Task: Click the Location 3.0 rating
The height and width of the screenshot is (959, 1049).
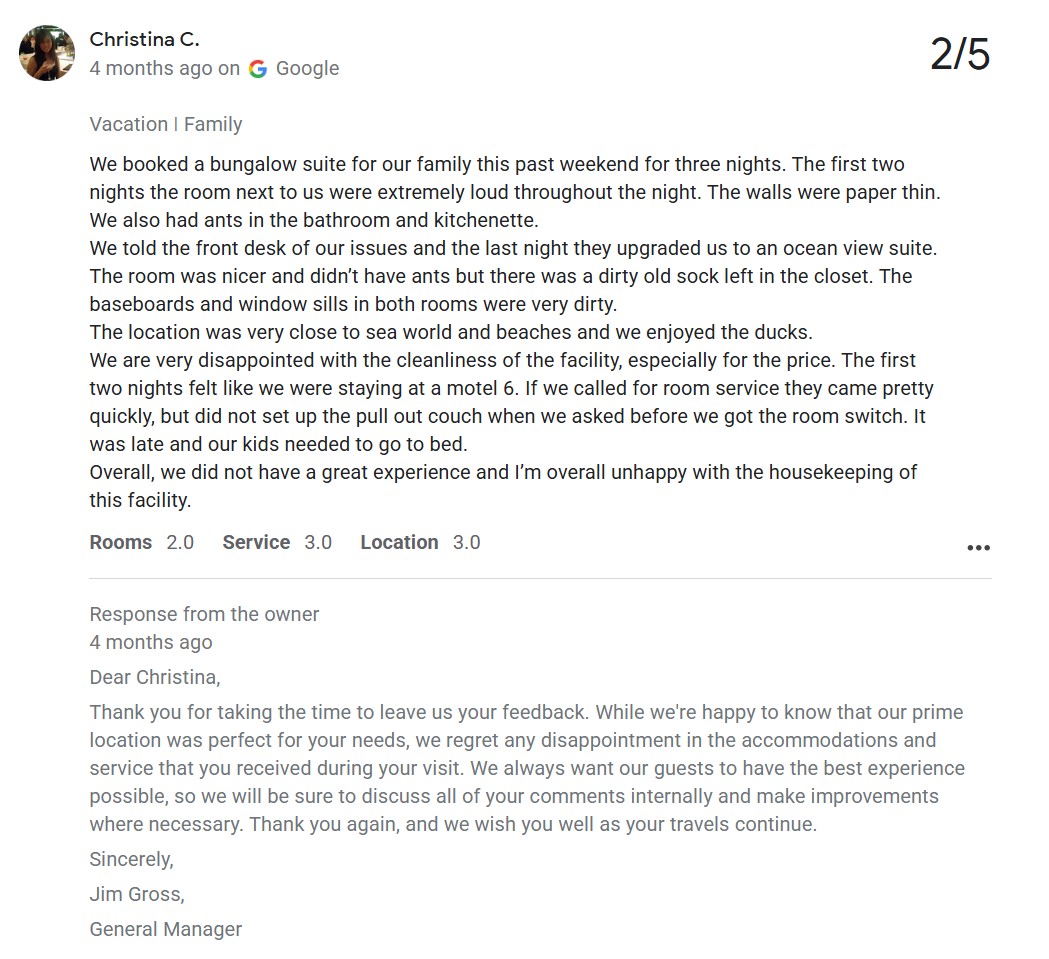Action: [420, 542]
